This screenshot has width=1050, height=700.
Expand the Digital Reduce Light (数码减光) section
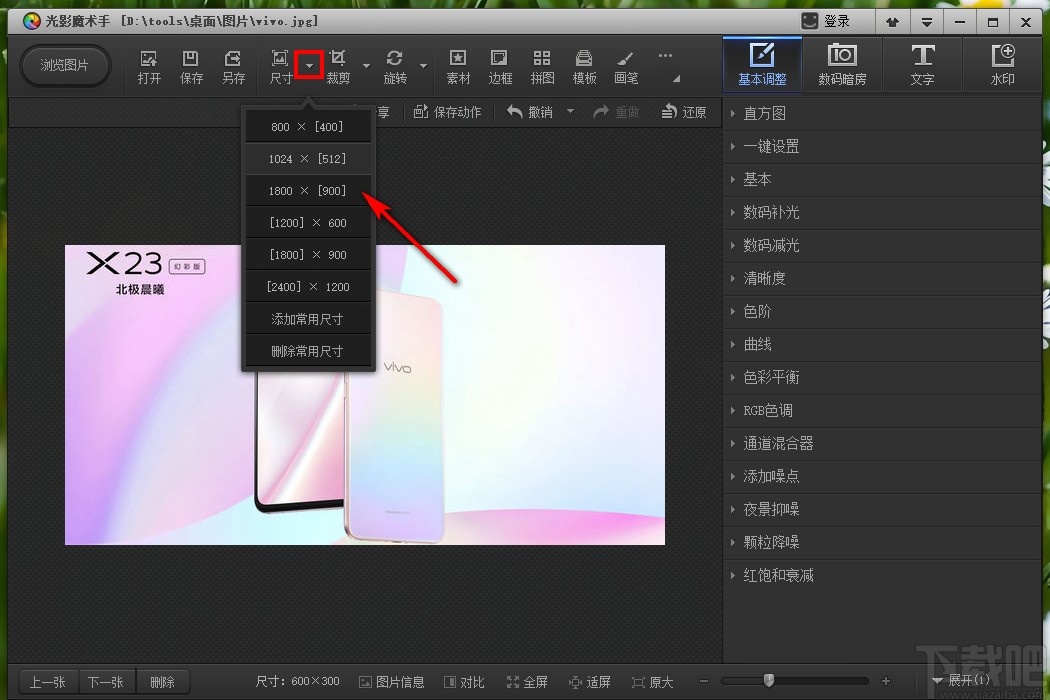tap(883, 245)
